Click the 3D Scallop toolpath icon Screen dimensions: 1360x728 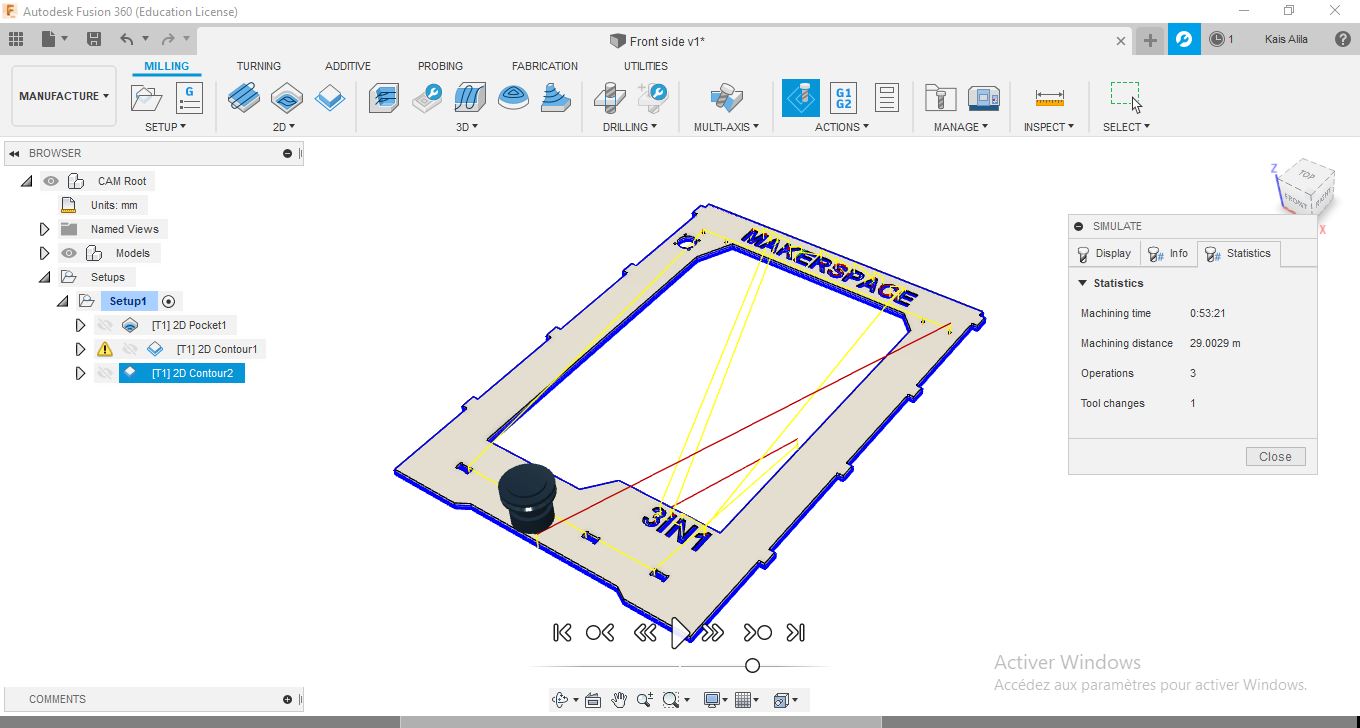[x=556, y=97]
